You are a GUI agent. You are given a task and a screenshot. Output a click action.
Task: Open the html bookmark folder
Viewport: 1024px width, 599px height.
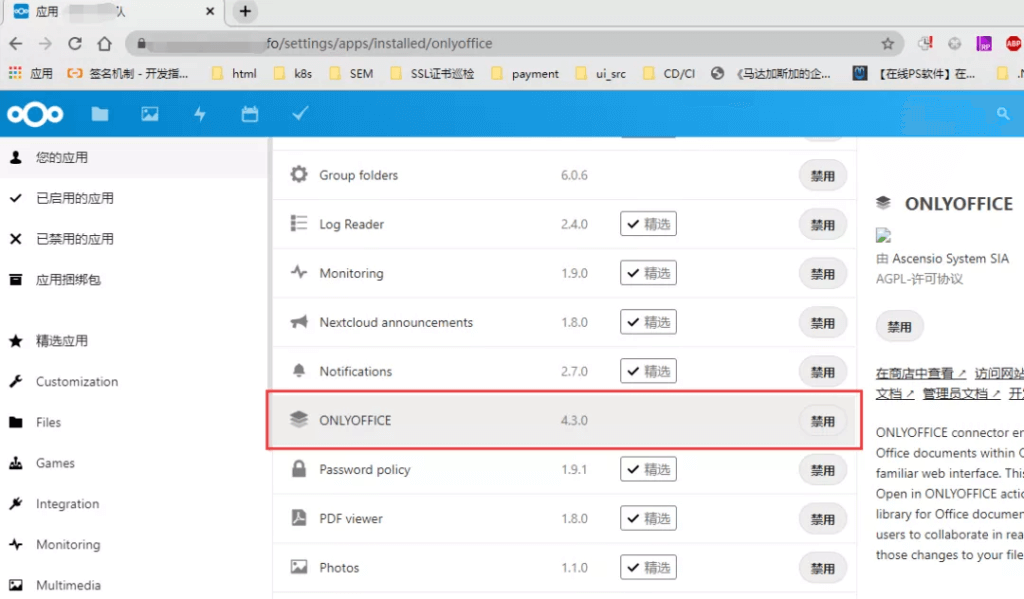(x=234, y=74)
